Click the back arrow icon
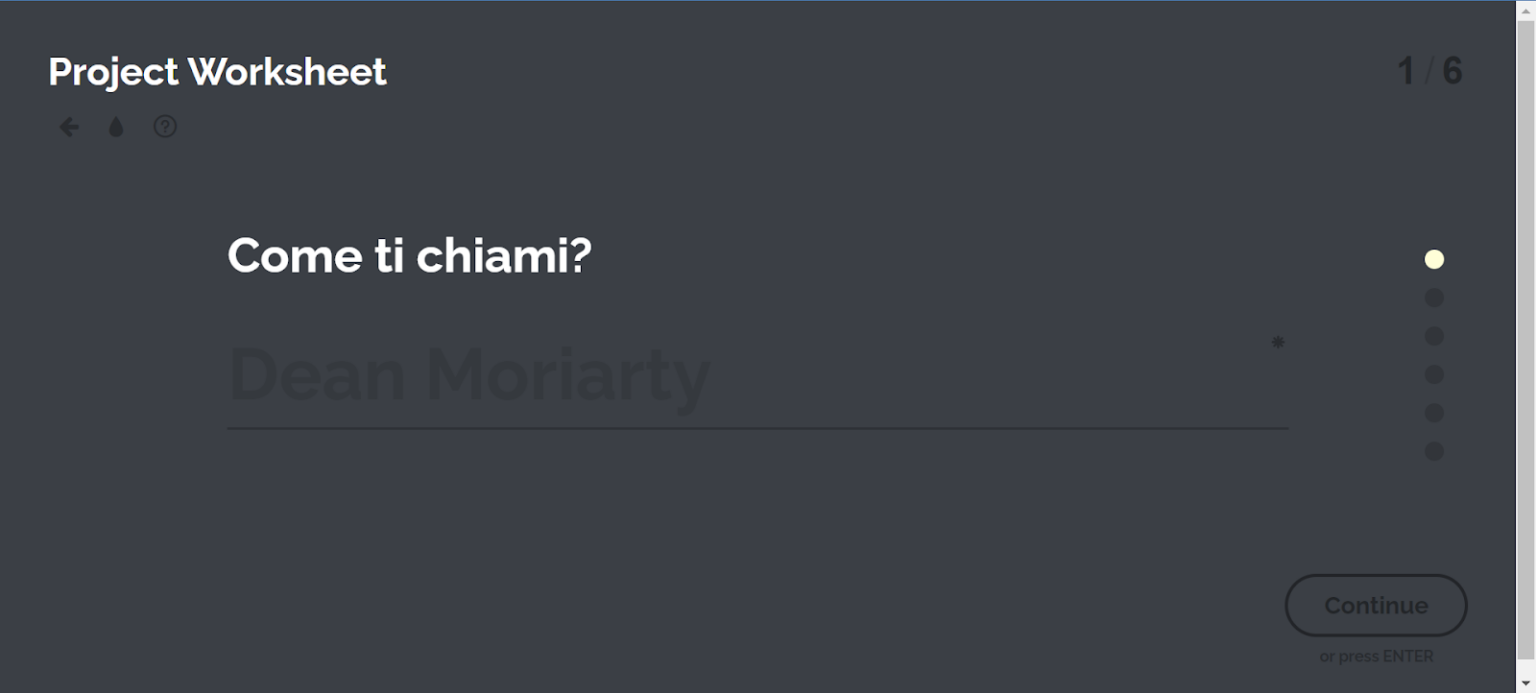This screenshot has width=1536, height=693. point(69,127)
